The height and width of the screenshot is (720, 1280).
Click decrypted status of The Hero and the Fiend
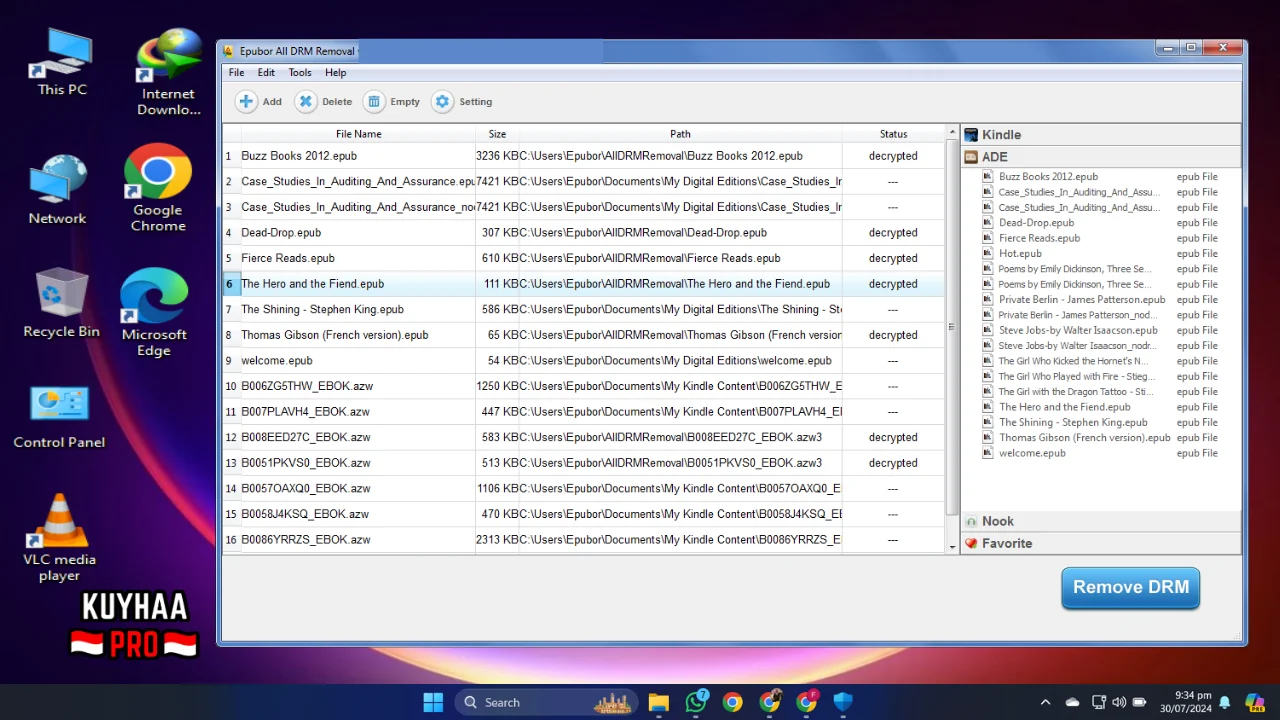pos(893,284)
